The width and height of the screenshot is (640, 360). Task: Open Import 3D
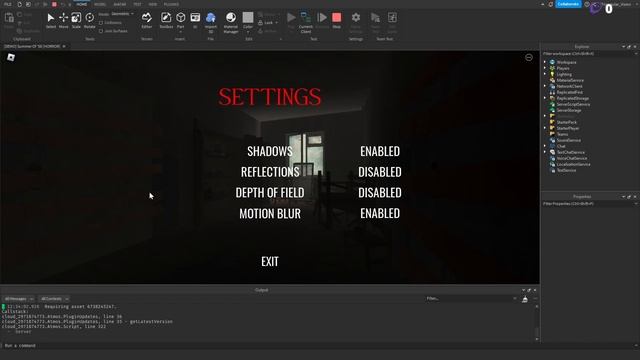coord(211,21)
